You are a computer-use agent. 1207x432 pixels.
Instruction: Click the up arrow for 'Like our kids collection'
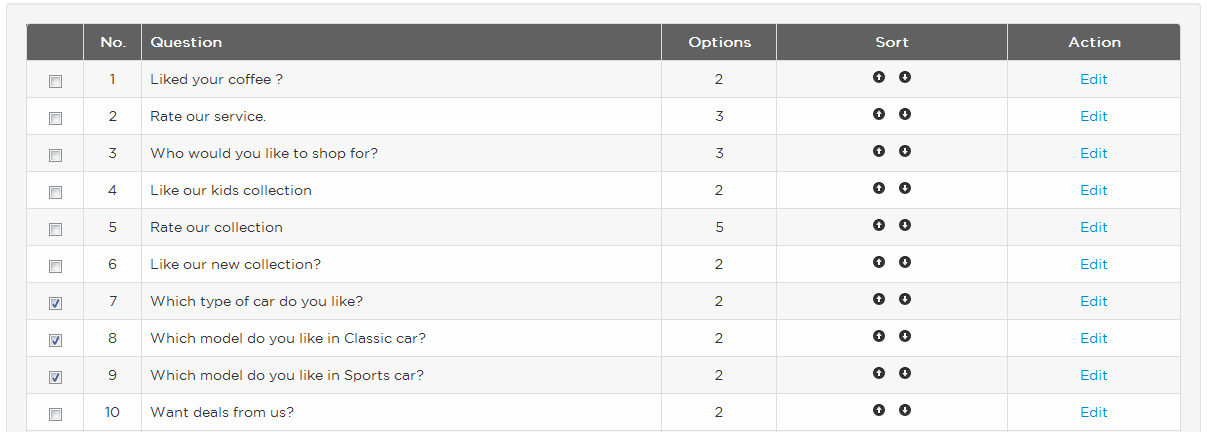pyautogui.click(x=879, y=188)
